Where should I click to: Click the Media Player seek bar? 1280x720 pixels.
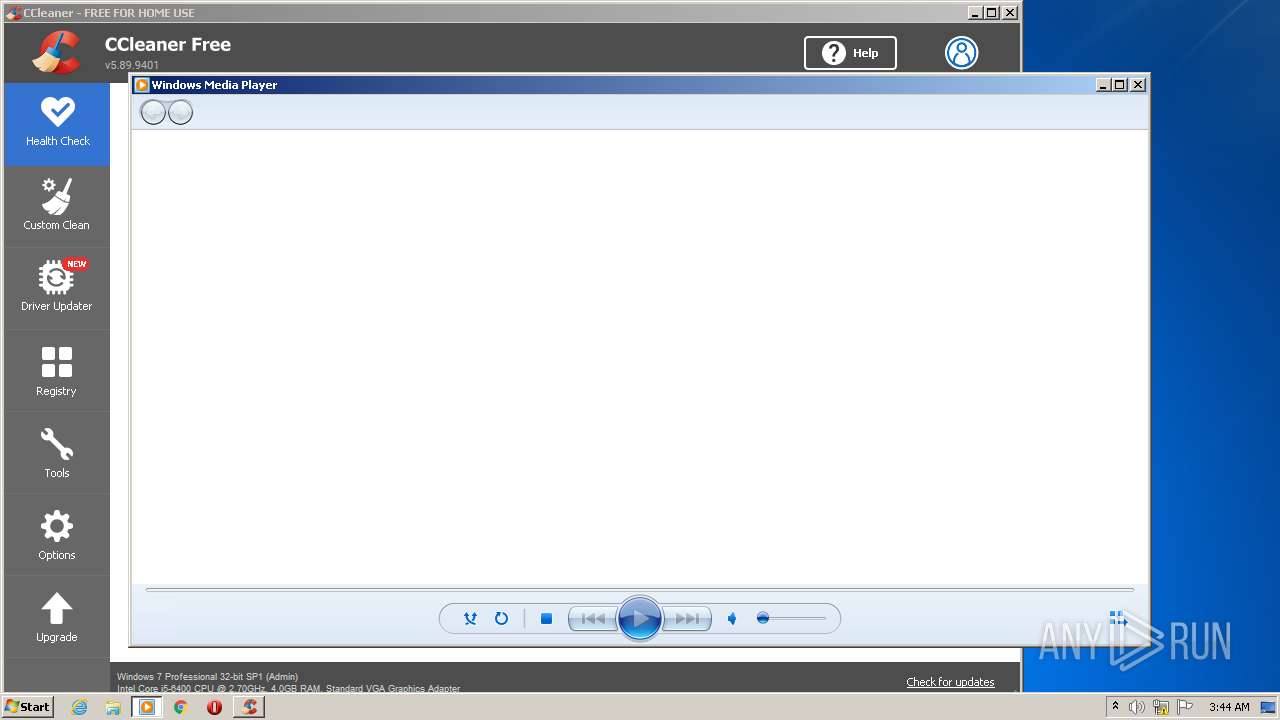(x=640, y=590)
